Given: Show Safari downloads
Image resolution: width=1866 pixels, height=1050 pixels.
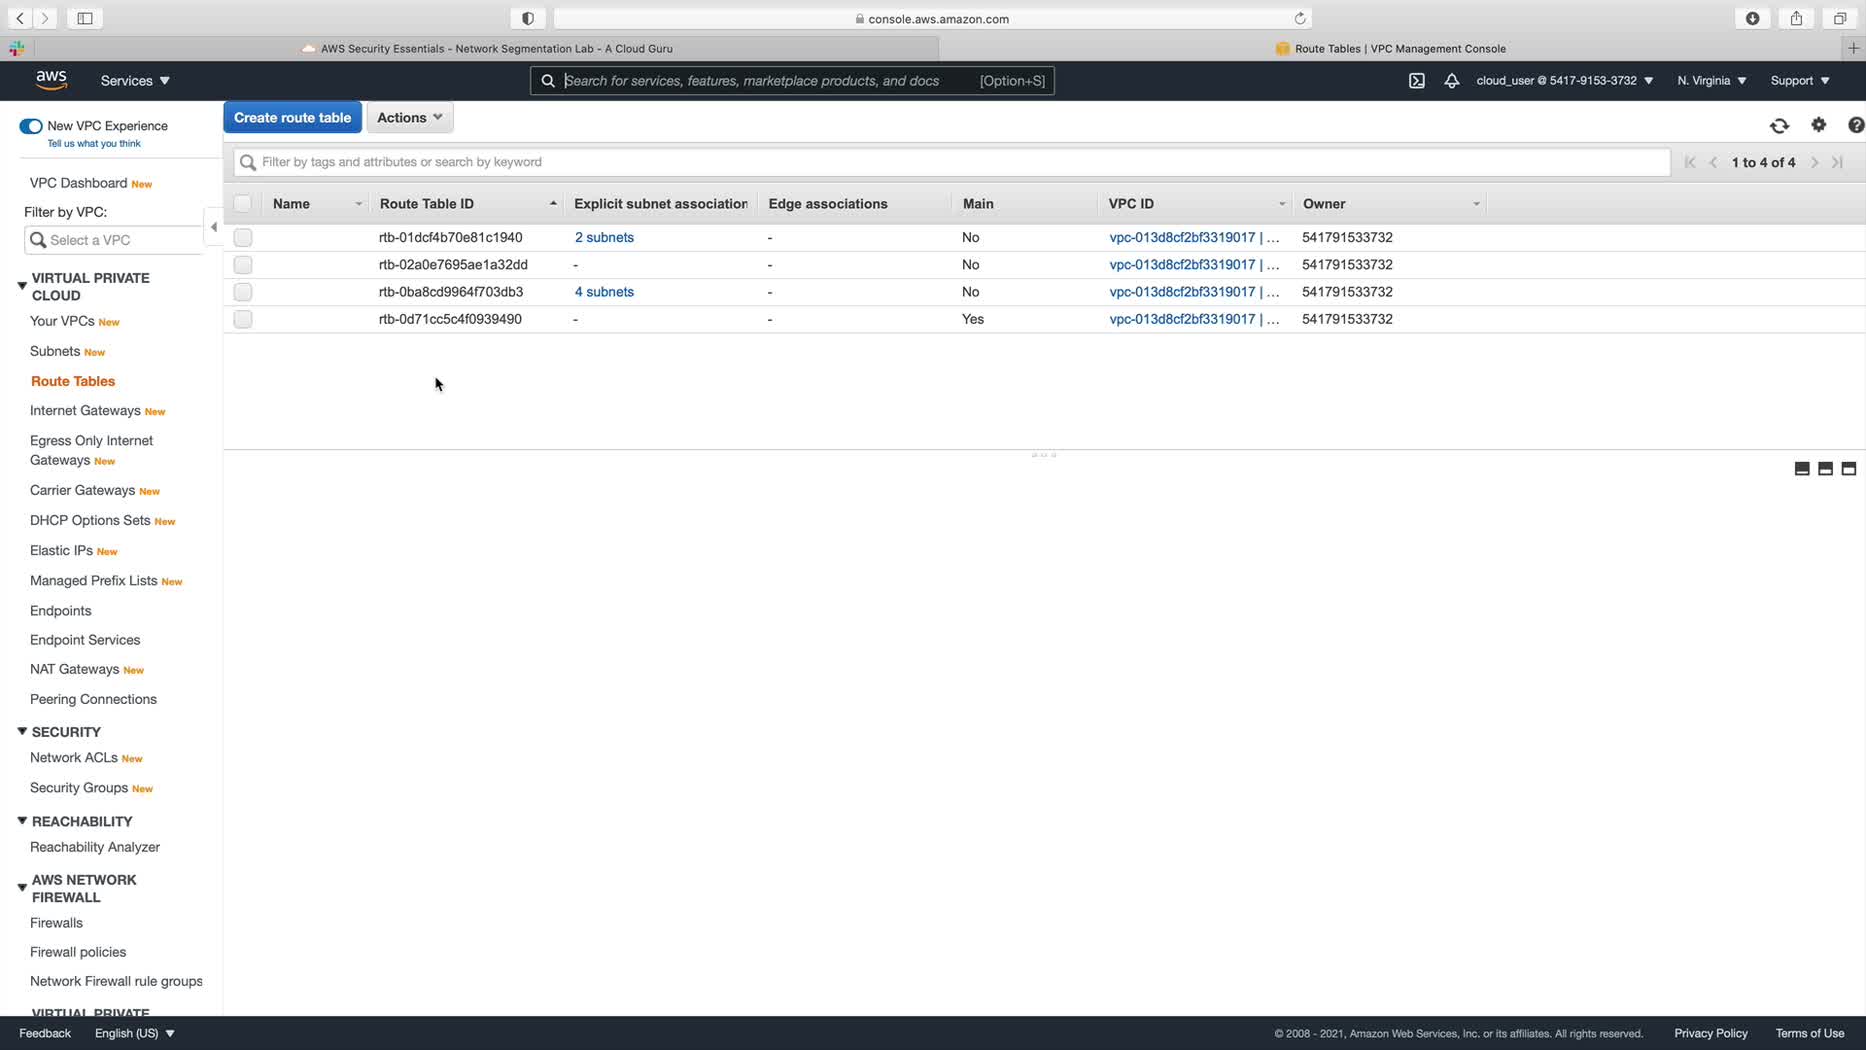Looking at the screenshot, I should 1753,18.
